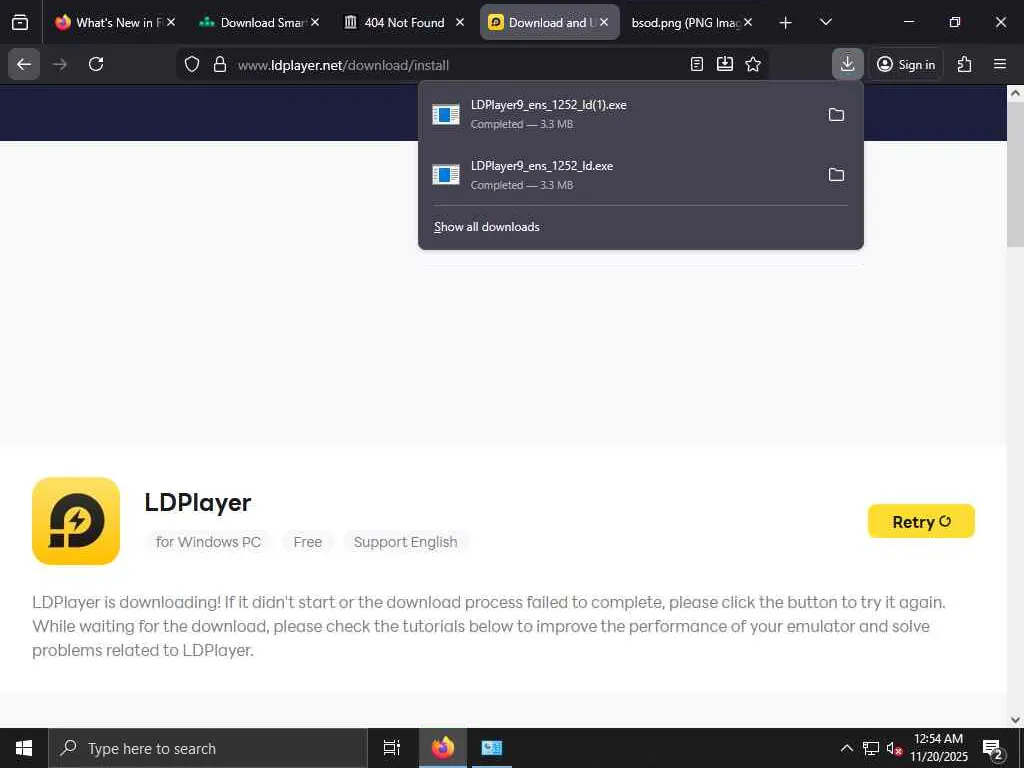Click the 'Free' tag

308,542
